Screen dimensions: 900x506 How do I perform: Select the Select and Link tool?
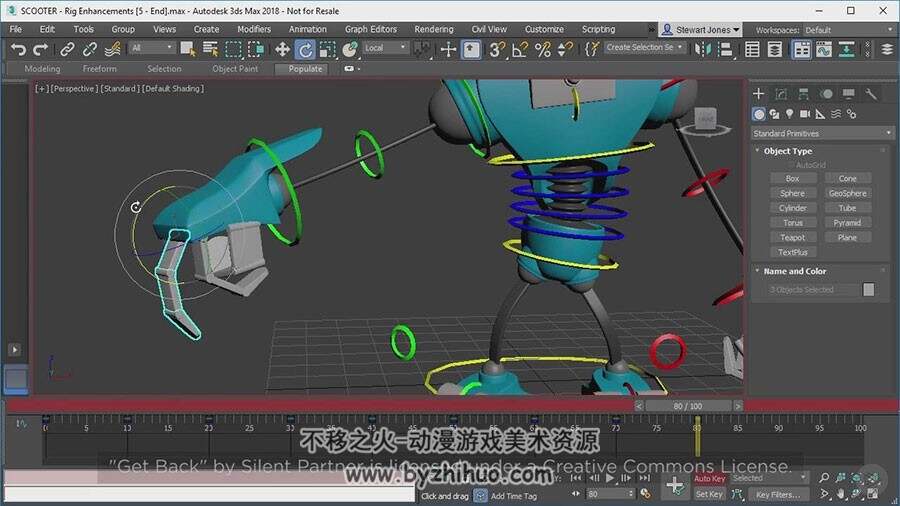(67, 50)
